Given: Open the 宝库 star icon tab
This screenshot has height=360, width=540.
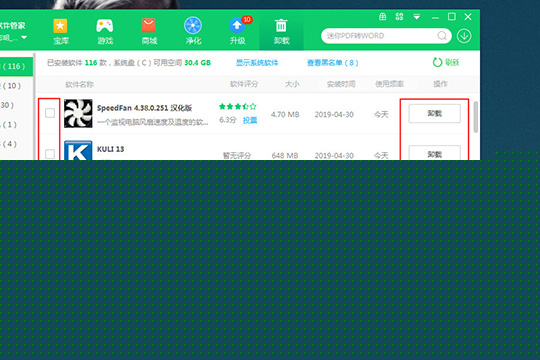Looking at the screenshot, I should (x=61, y=32).
